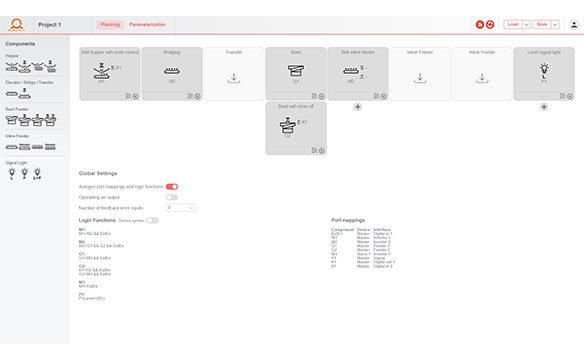The image size is (584, 360).
Task: Click the second empty Inline Feeder slot
Action: click(x=482, y=74)
